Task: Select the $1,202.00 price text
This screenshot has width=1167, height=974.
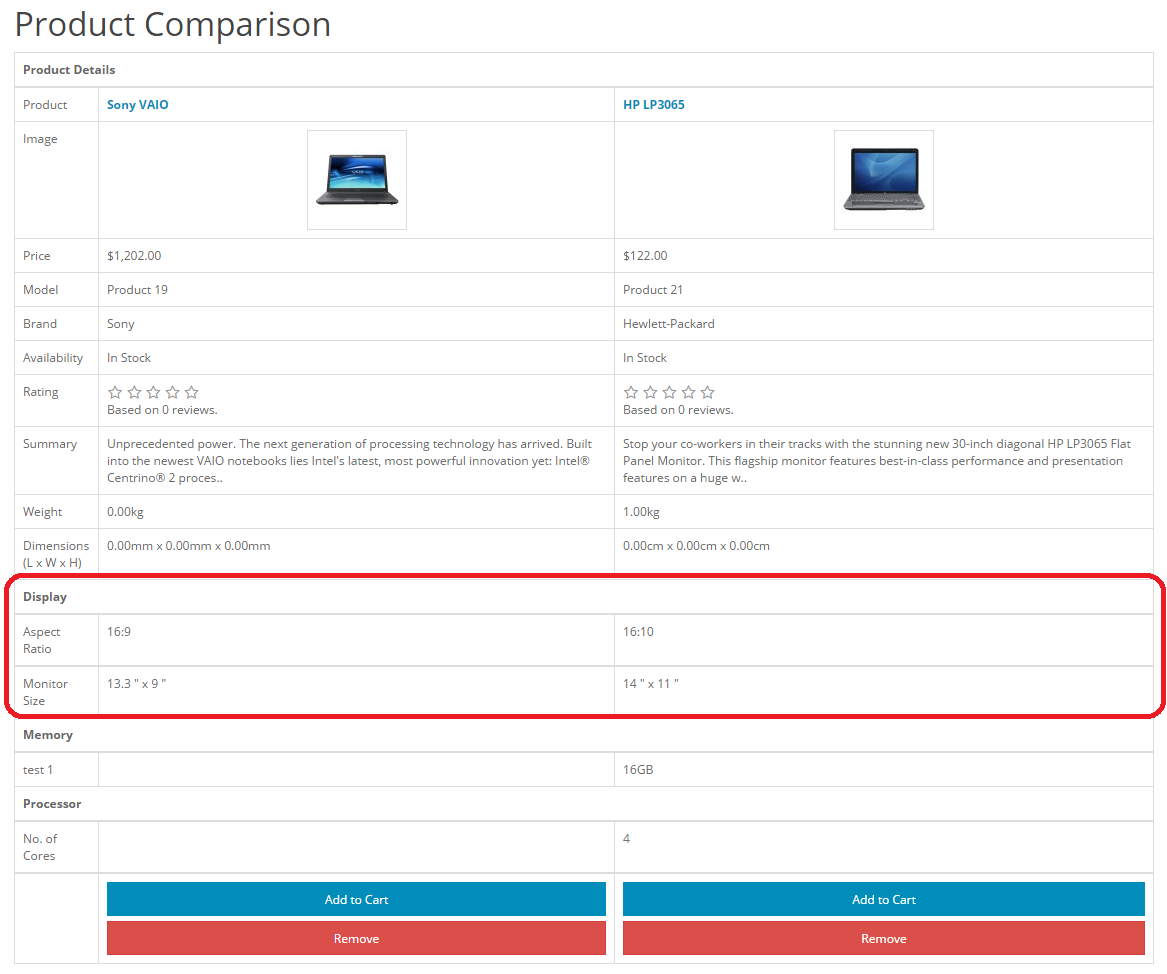Action: pyautogui.click(x=134, y=256)
